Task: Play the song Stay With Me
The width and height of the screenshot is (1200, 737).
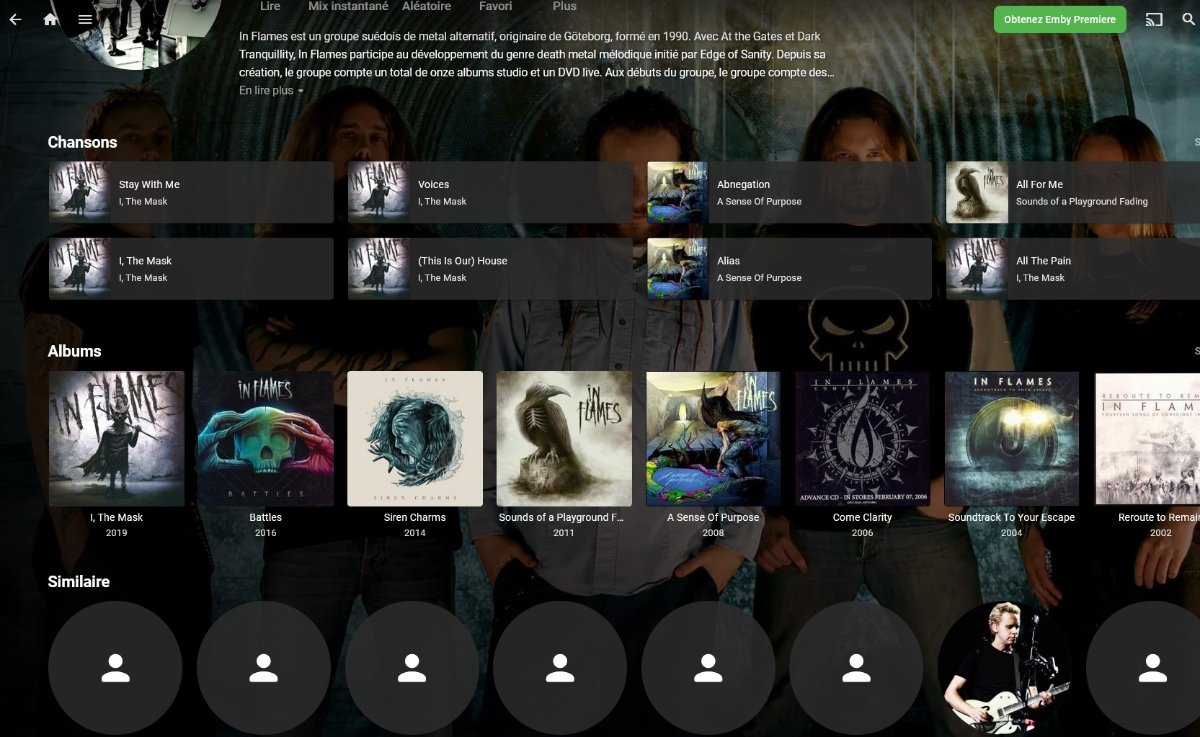Action: [191, 192]
